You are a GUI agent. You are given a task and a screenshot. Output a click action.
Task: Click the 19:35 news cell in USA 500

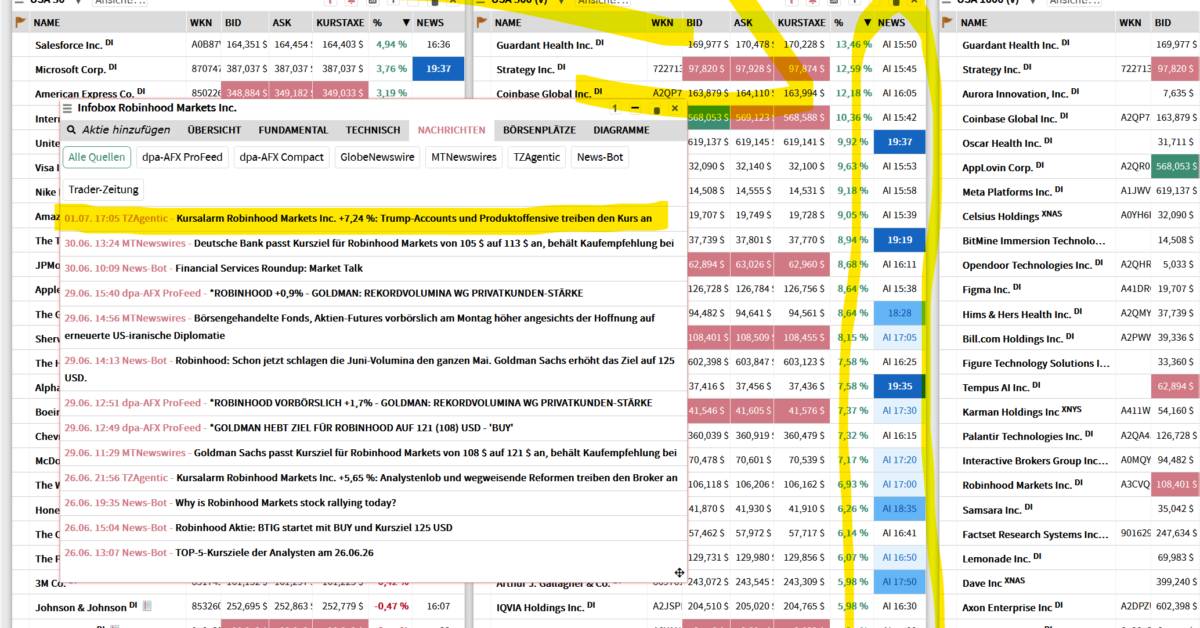pyautogui.click(x=900, y=386)
